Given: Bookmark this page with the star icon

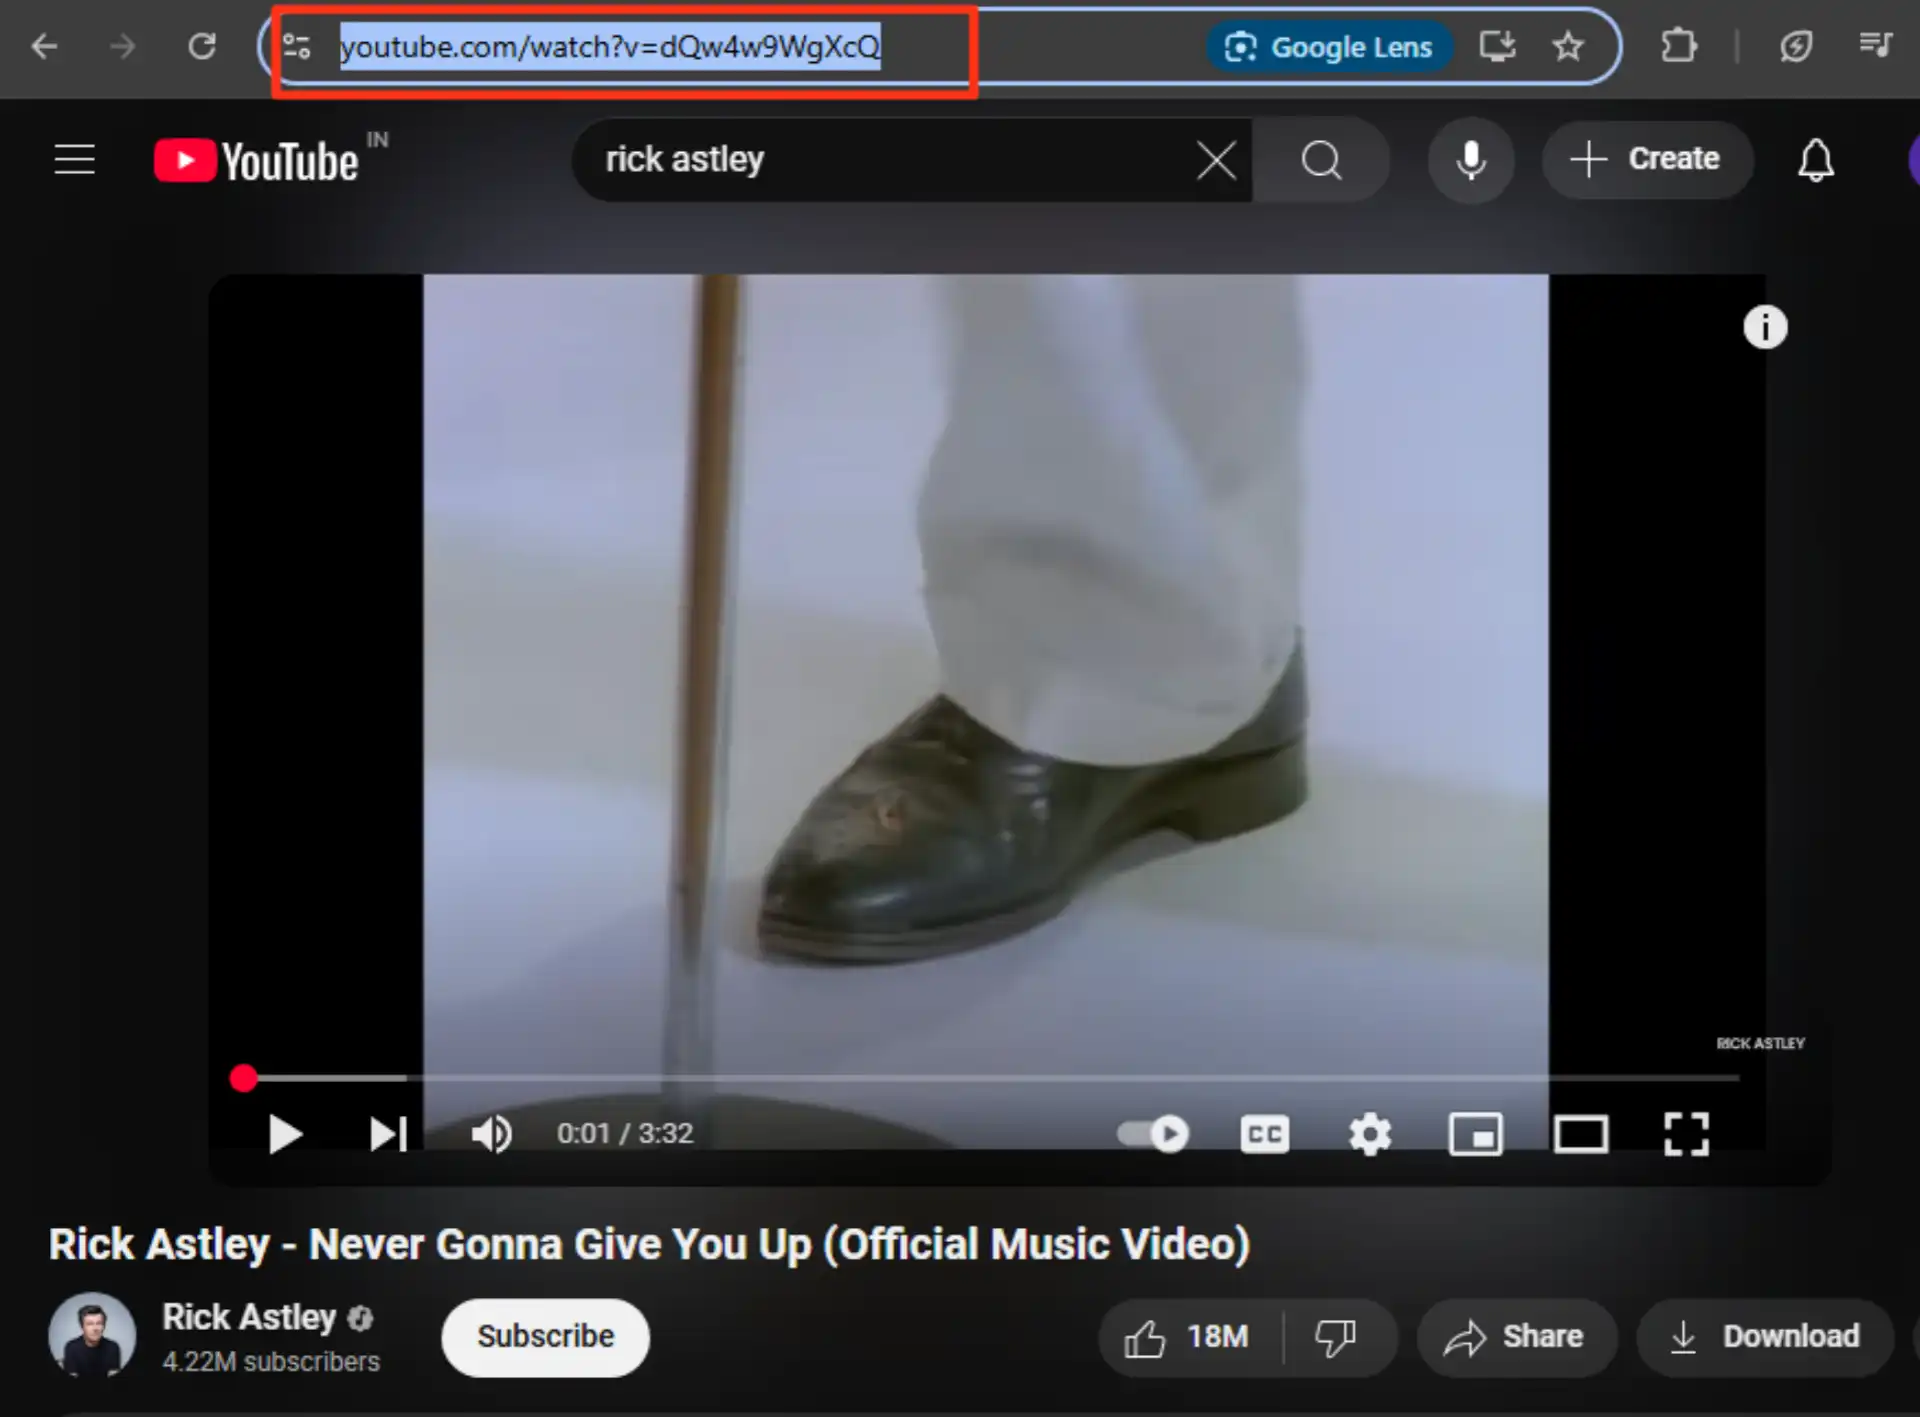Looking at the screenshot, I should tap(1568, 46).
